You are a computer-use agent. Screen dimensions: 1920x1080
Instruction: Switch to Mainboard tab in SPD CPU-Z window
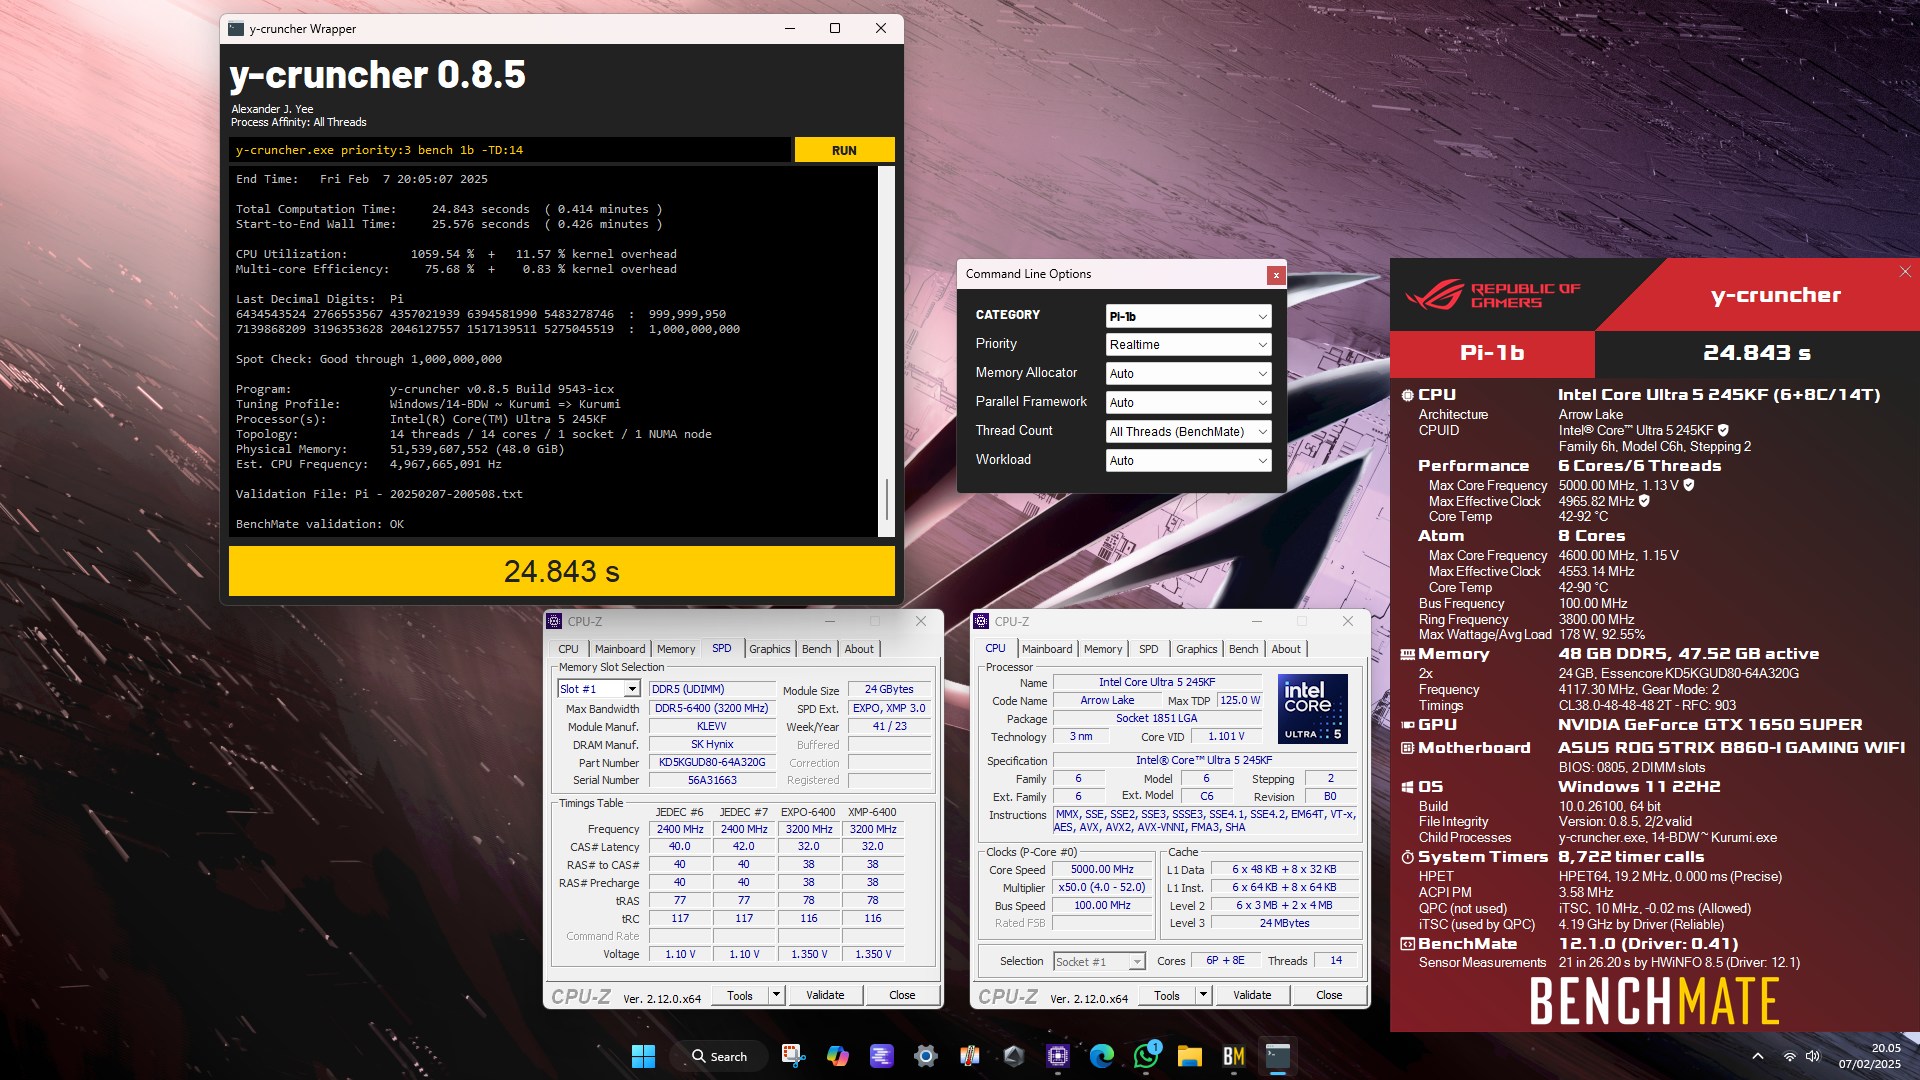pos(620,649)
